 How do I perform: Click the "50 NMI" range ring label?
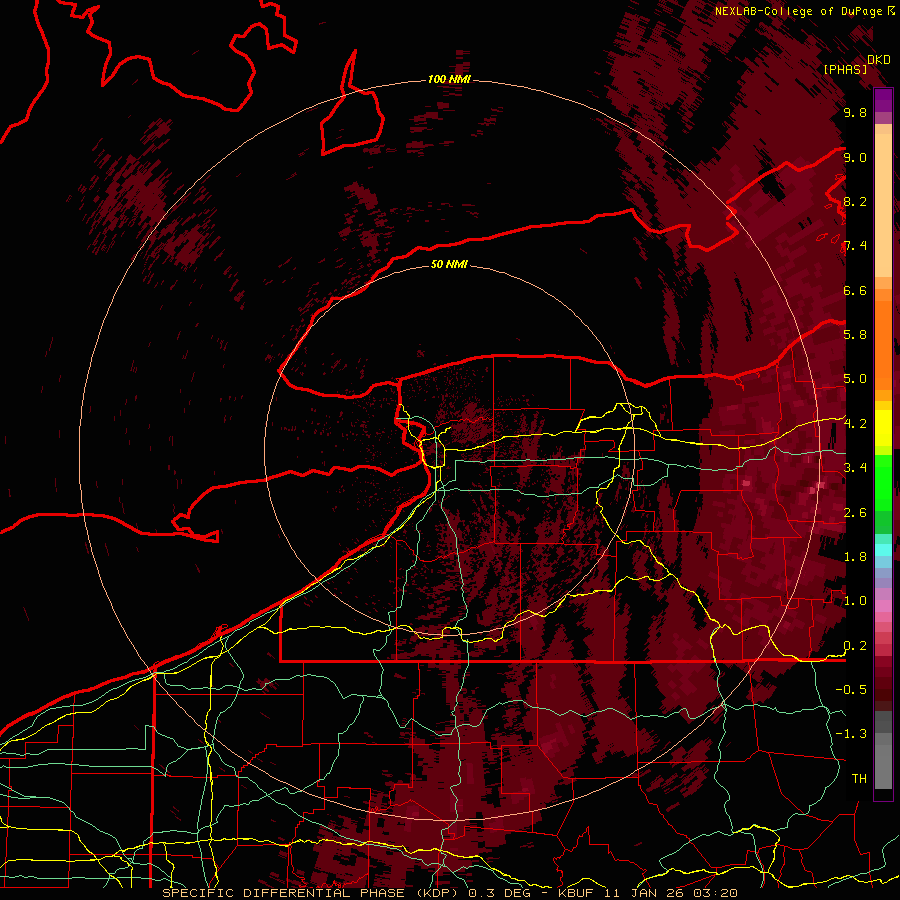449,264
